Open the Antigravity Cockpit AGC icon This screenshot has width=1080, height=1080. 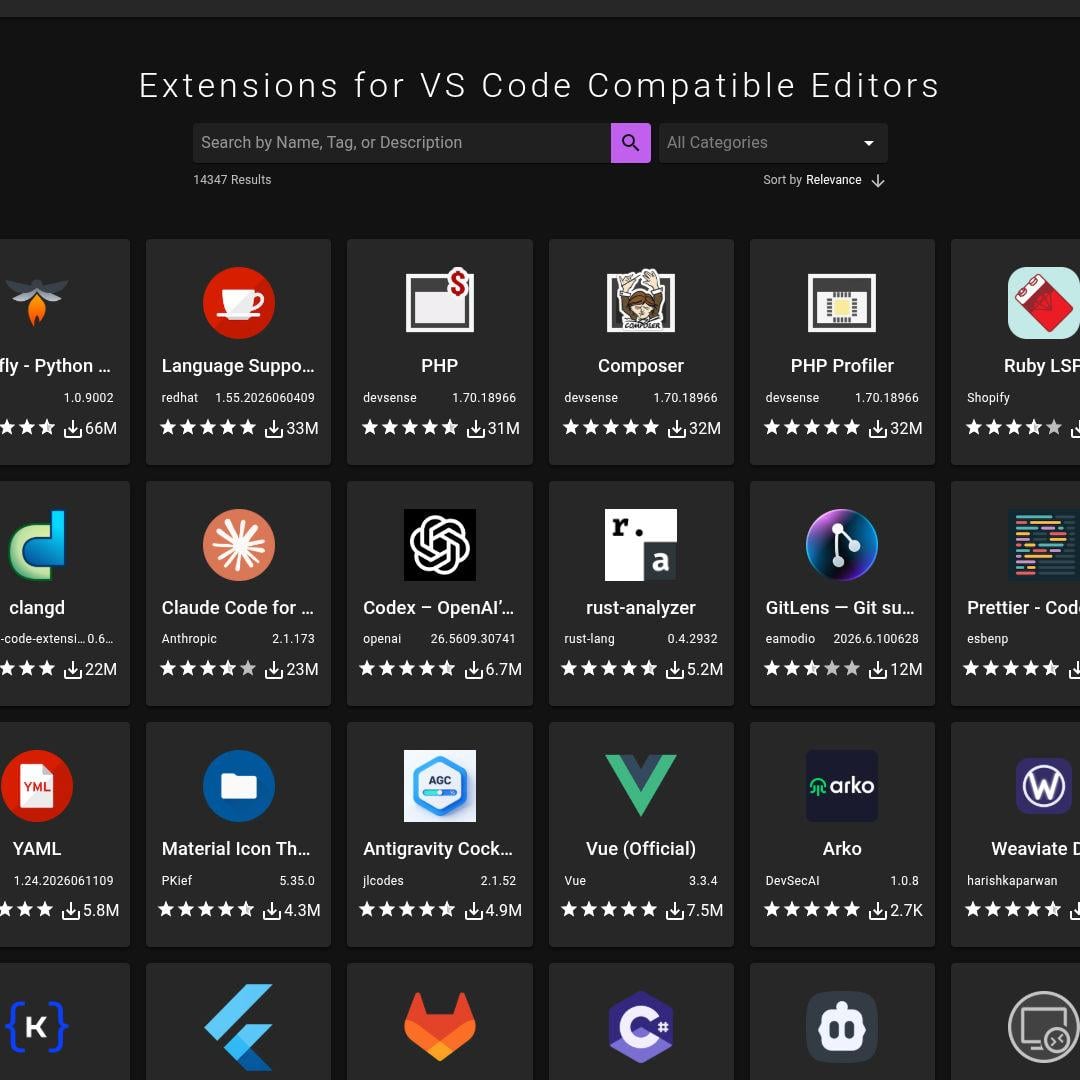[x=439, y=786]
